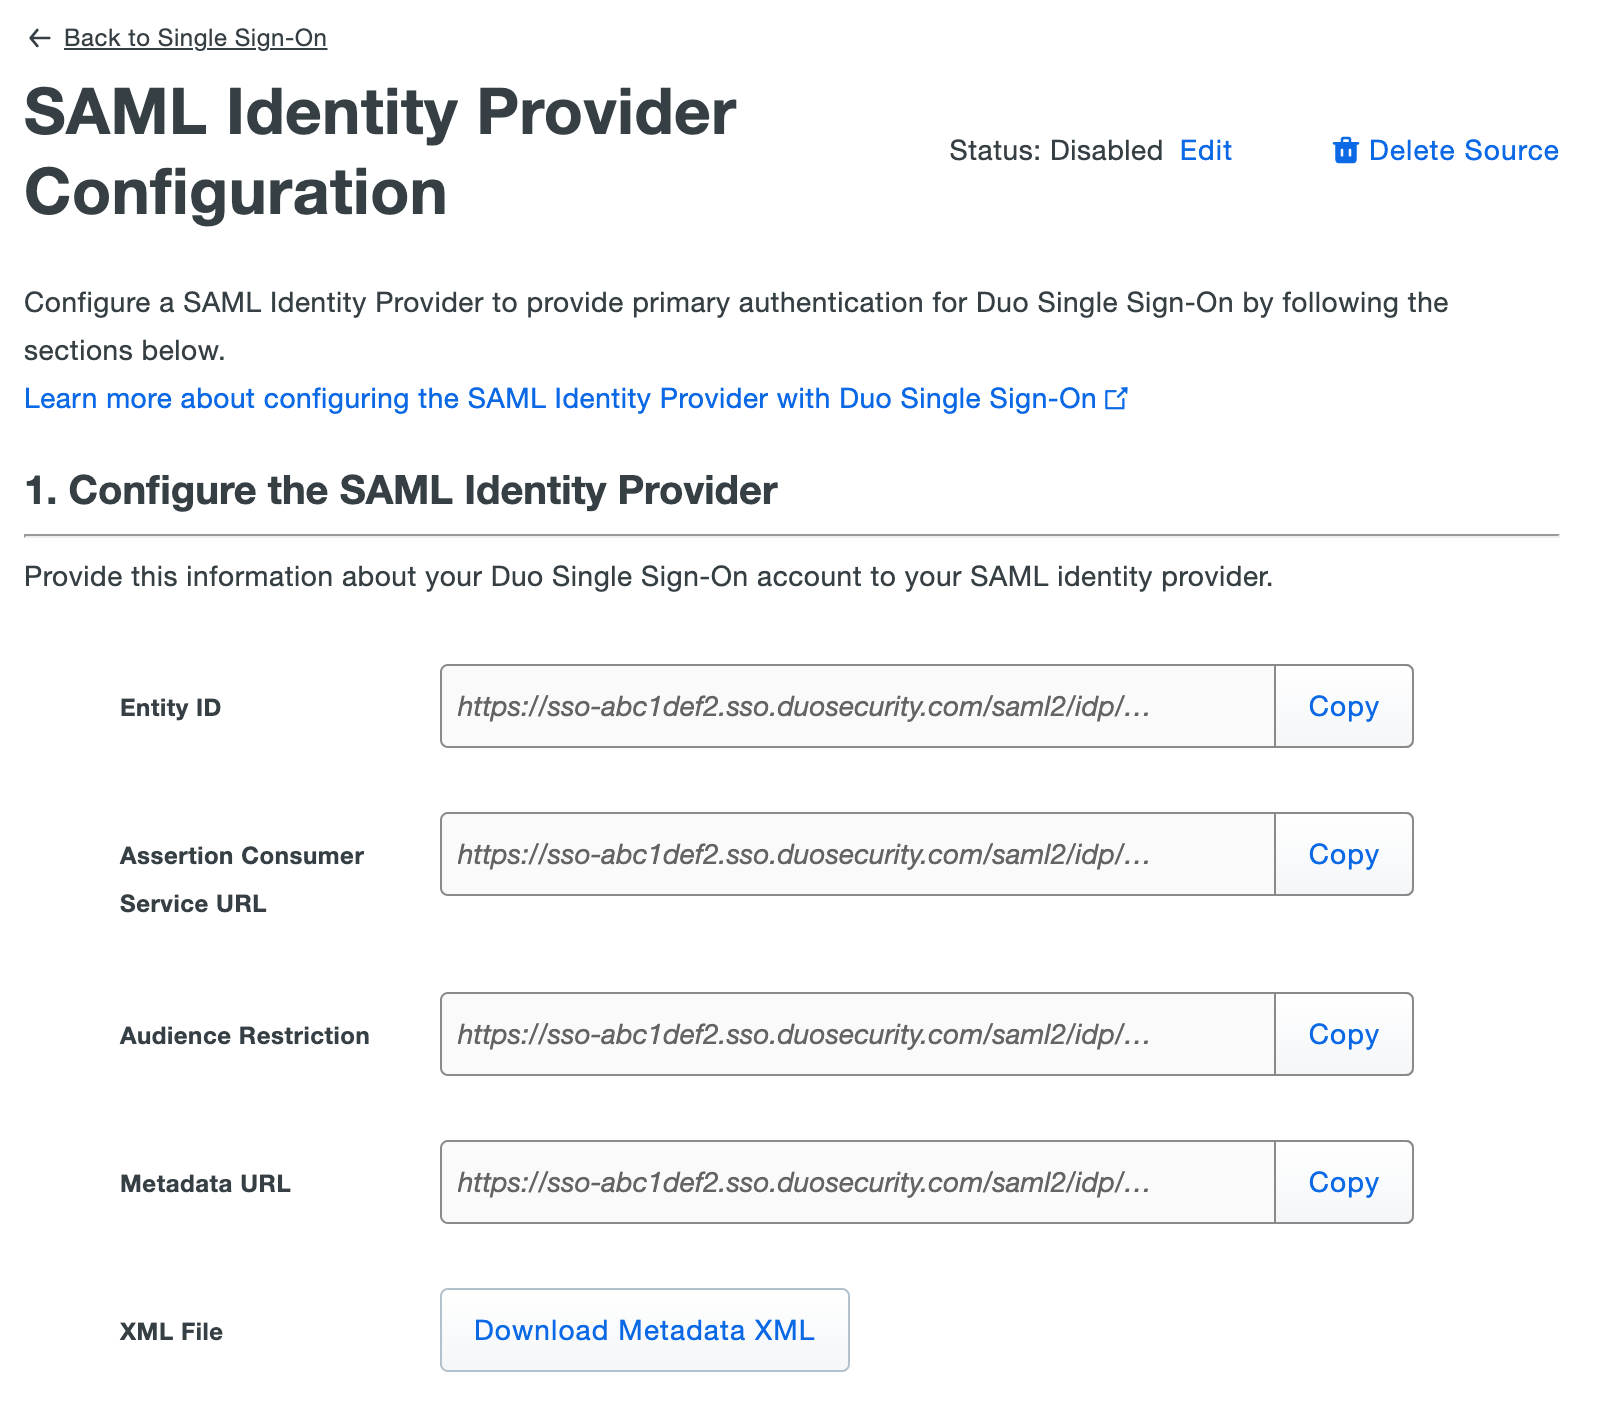Click the back arrow icon
The height and width of the screenshot is (1416, 1600).
[x=39, y=38]
